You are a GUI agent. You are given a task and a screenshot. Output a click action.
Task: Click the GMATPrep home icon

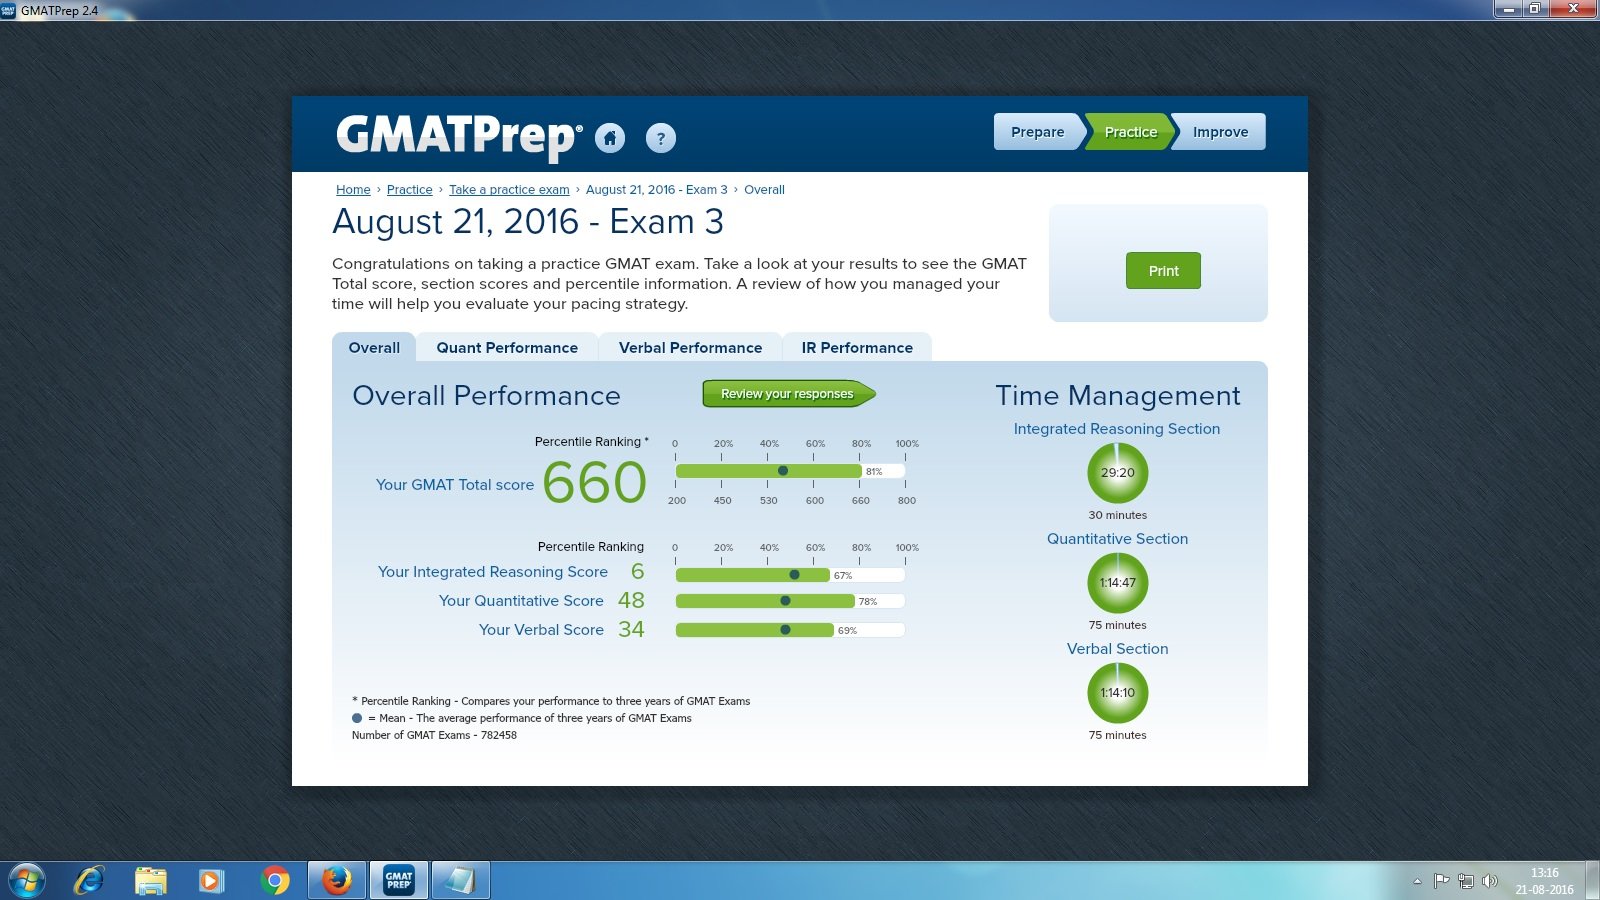[x=611, y=139]
